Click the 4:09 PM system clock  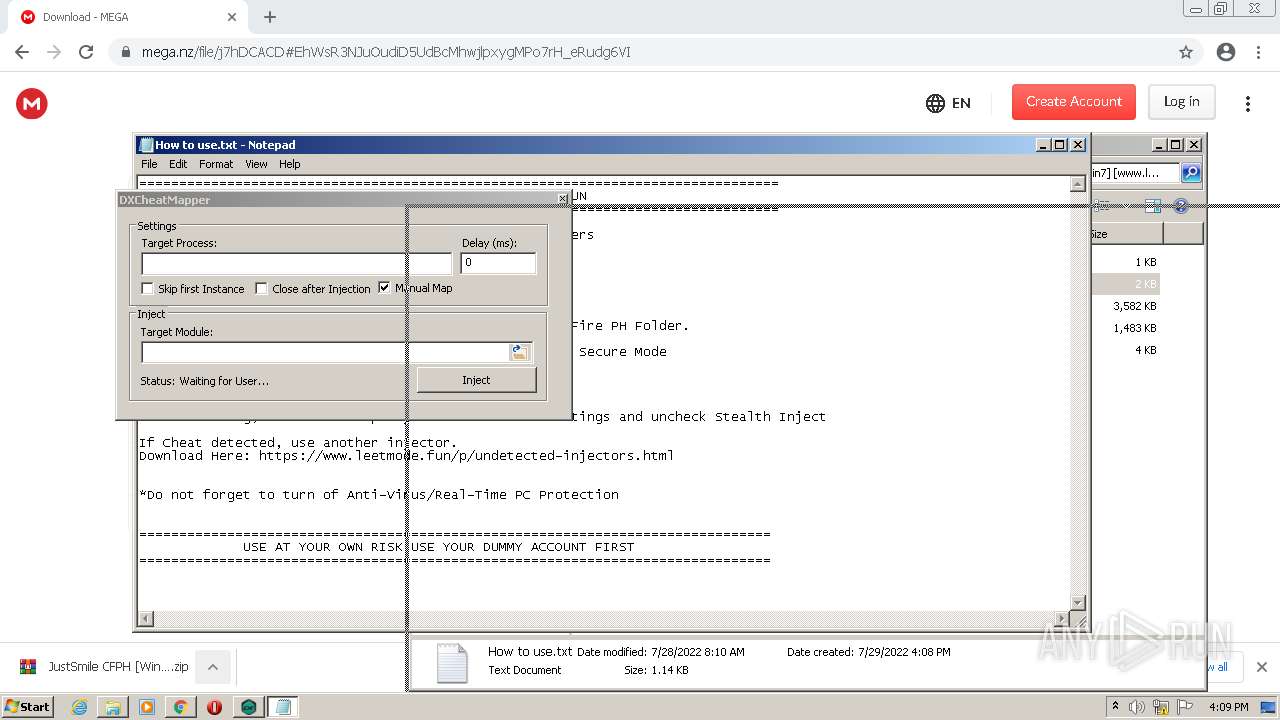click(1228, 707)
